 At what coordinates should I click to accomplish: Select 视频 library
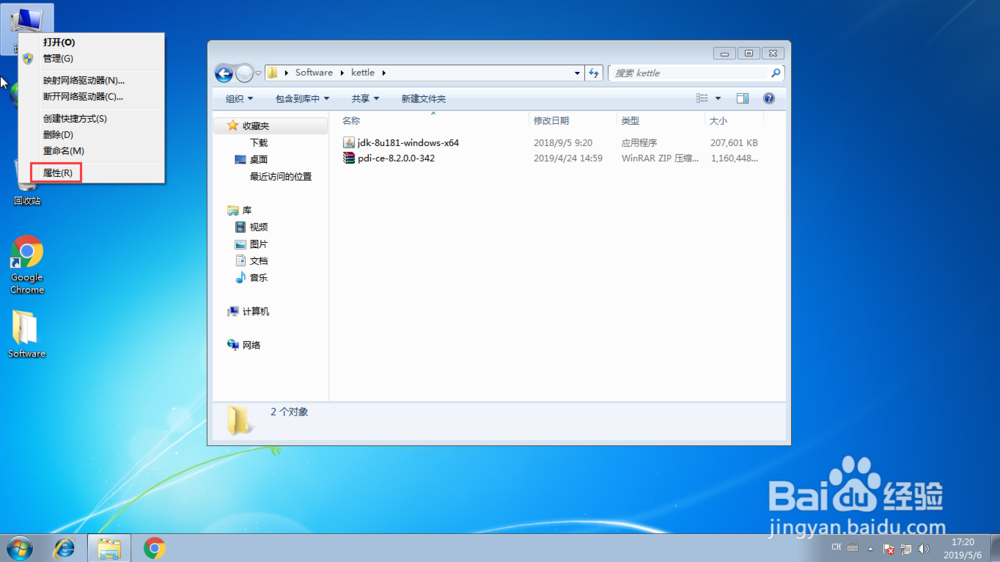[258, 227]
